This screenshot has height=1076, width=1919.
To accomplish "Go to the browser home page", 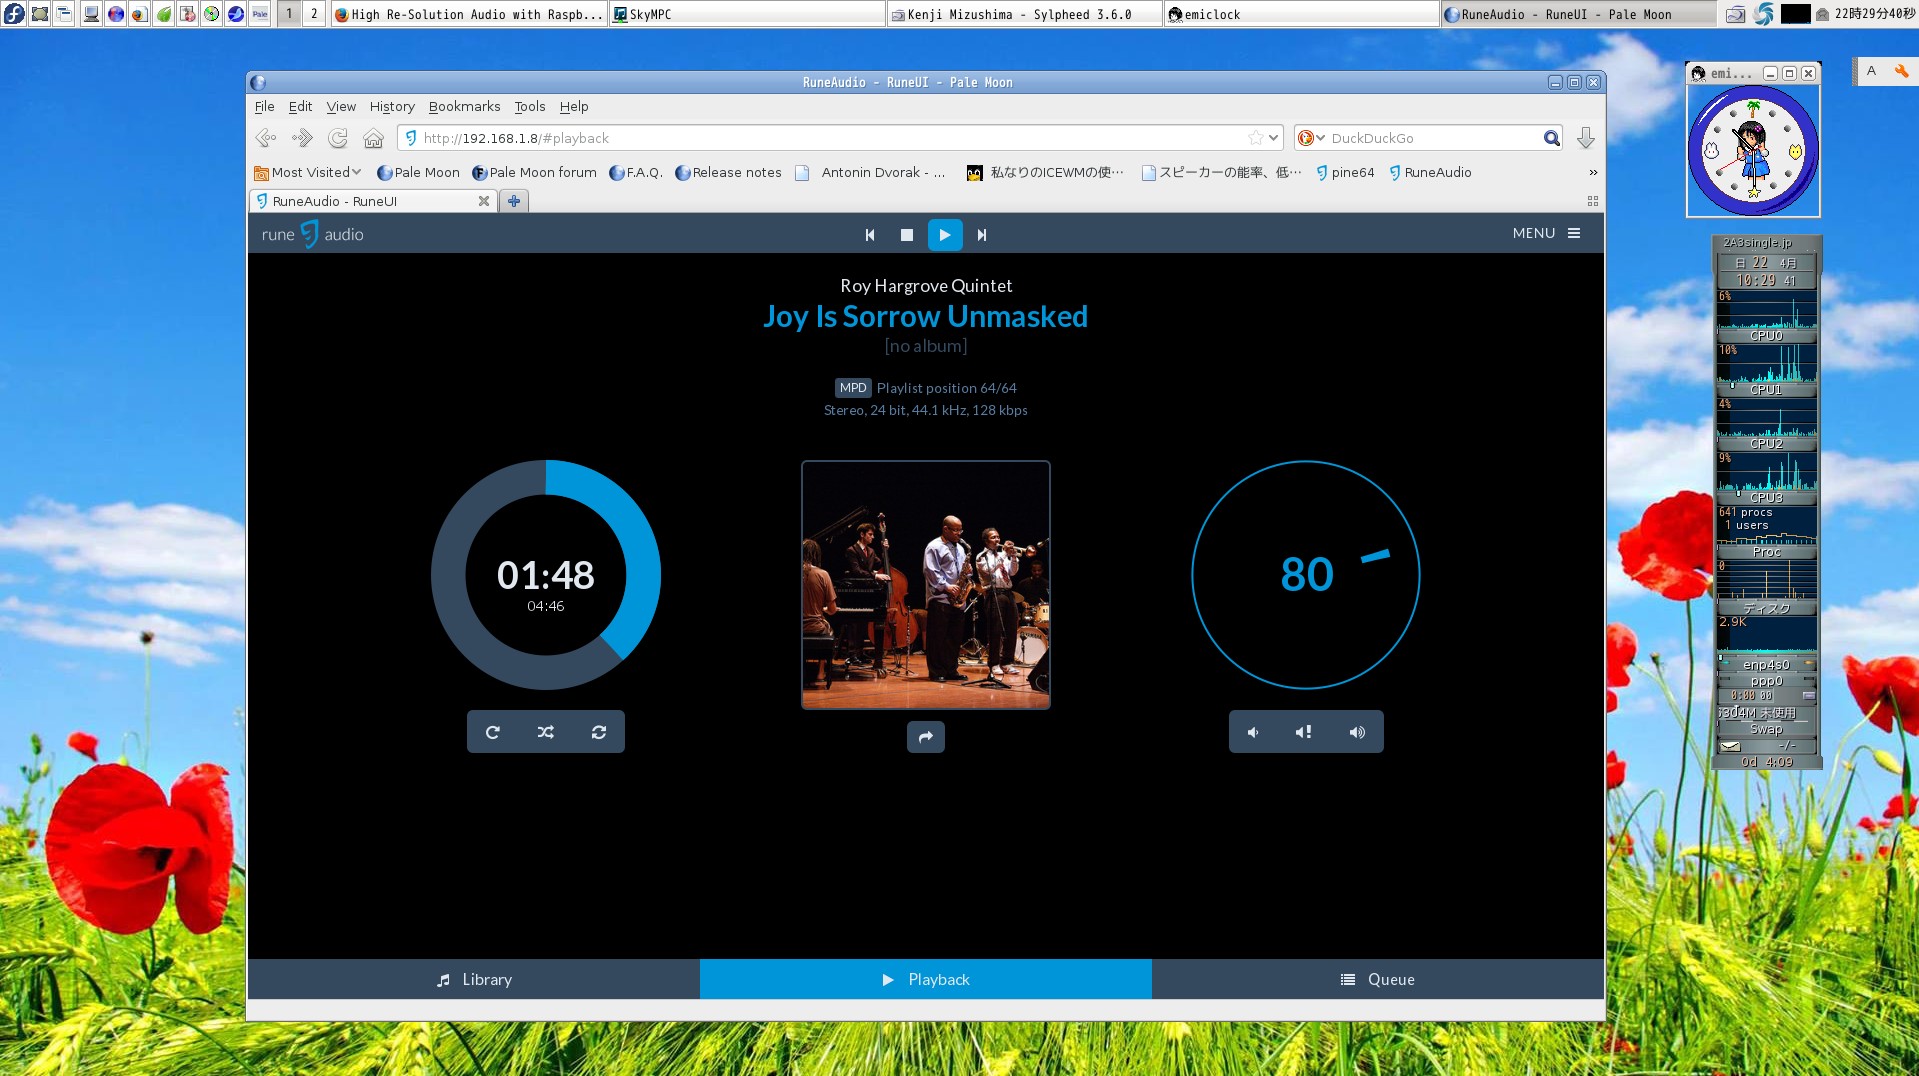I will pyautogui.click(x=373, y=138).
